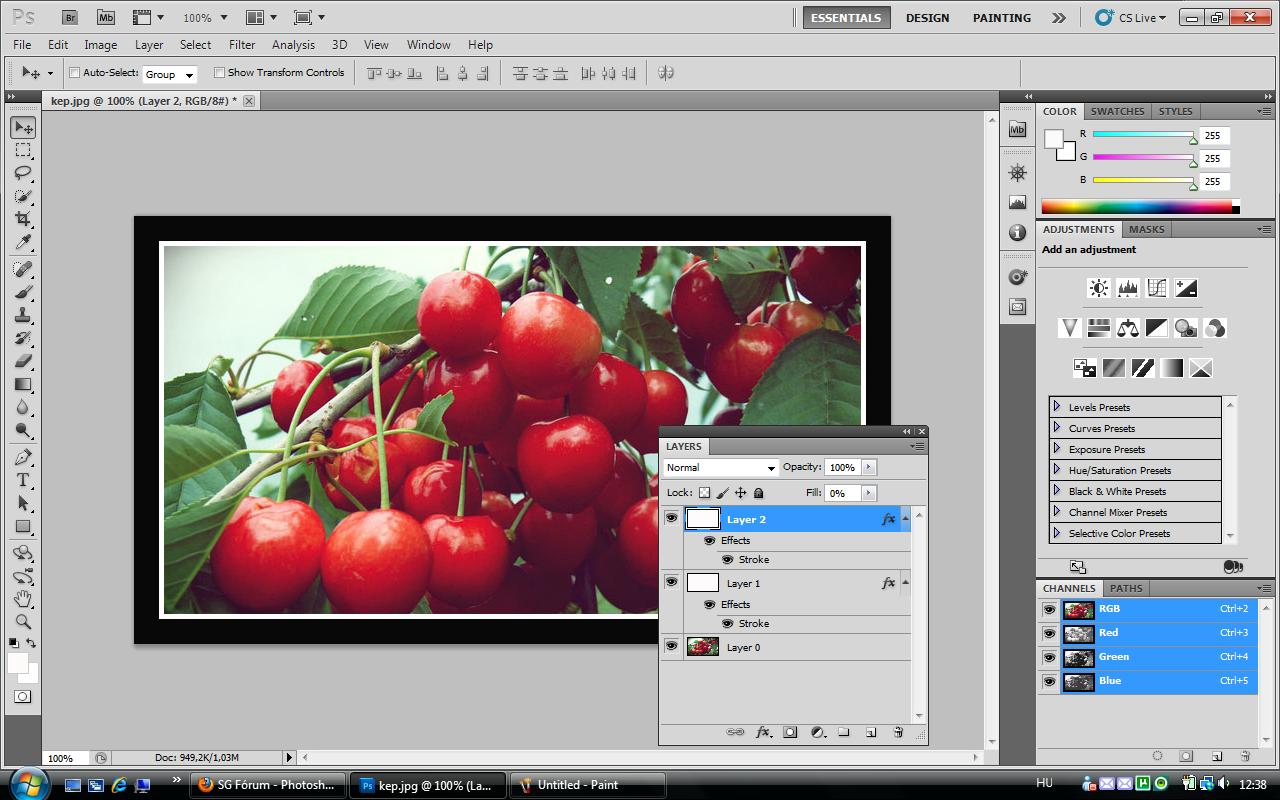Screen dimensions: 1280x800
Task: Open the Auto-Select Group dropdown
Action: point(169,74)
